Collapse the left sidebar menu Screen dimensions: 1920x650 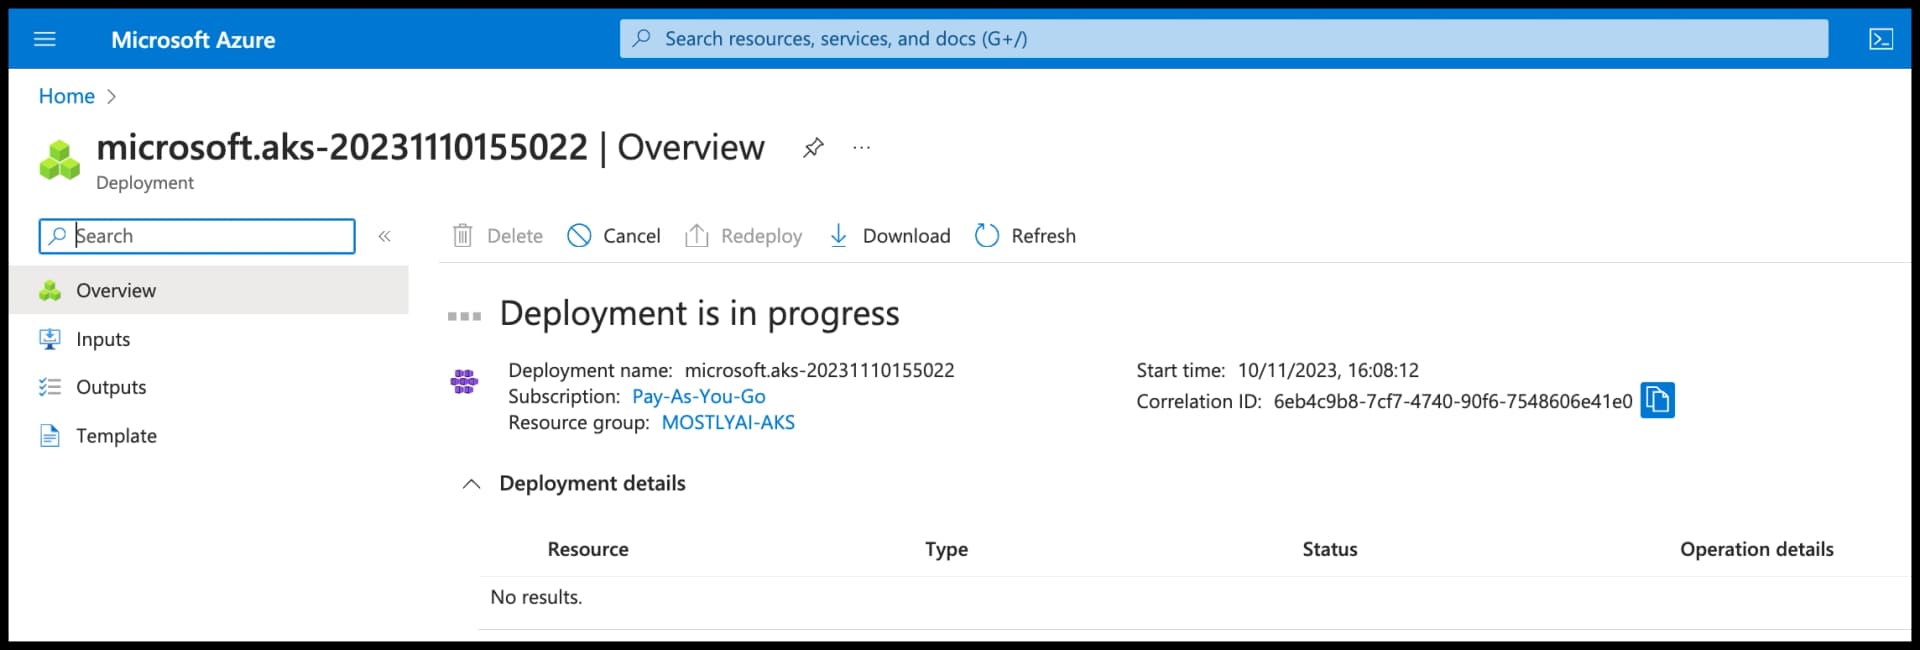click(384, 236)
